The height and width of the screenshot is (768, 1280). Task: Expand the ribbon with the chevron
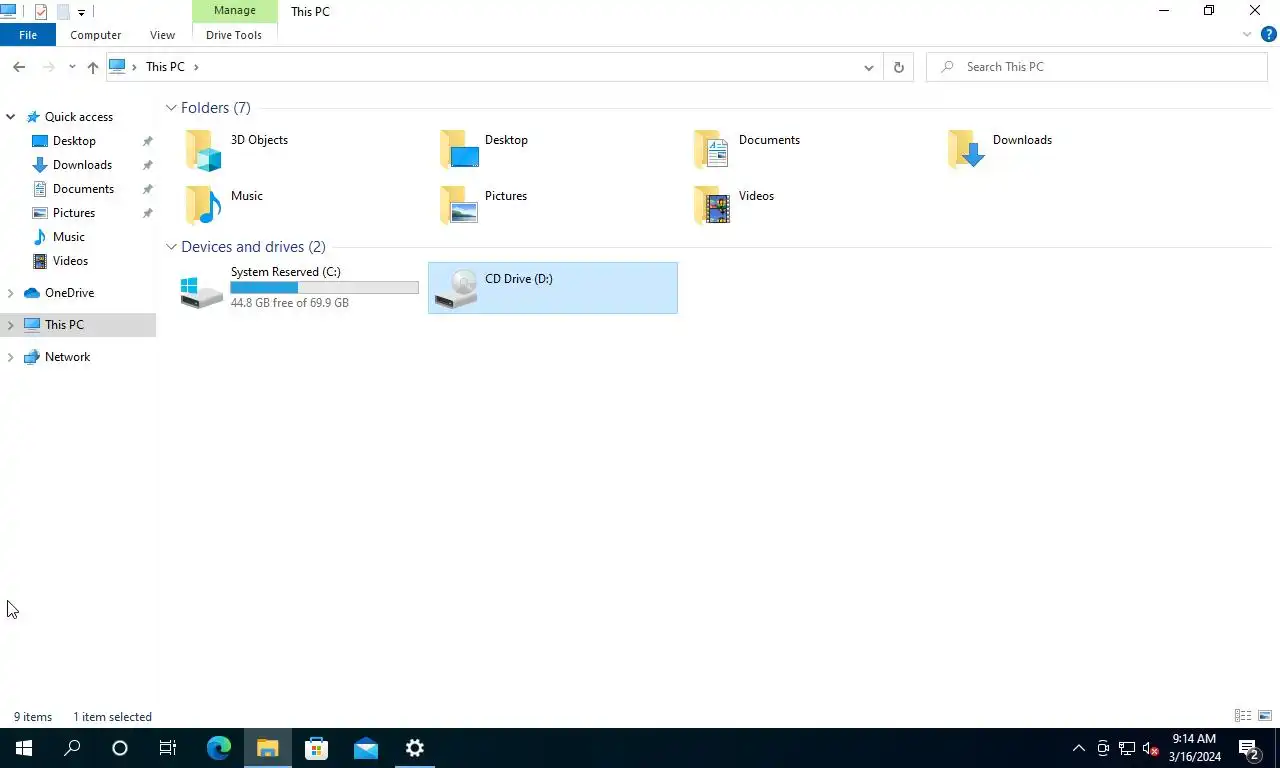point(1247,34)
